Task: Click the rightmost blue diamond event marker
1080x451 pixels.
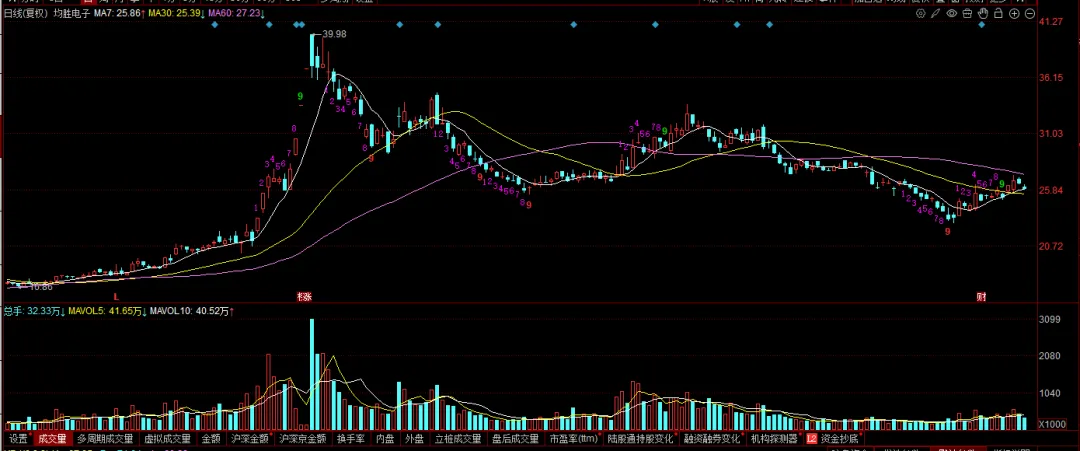Action: (x=982, y=25)
